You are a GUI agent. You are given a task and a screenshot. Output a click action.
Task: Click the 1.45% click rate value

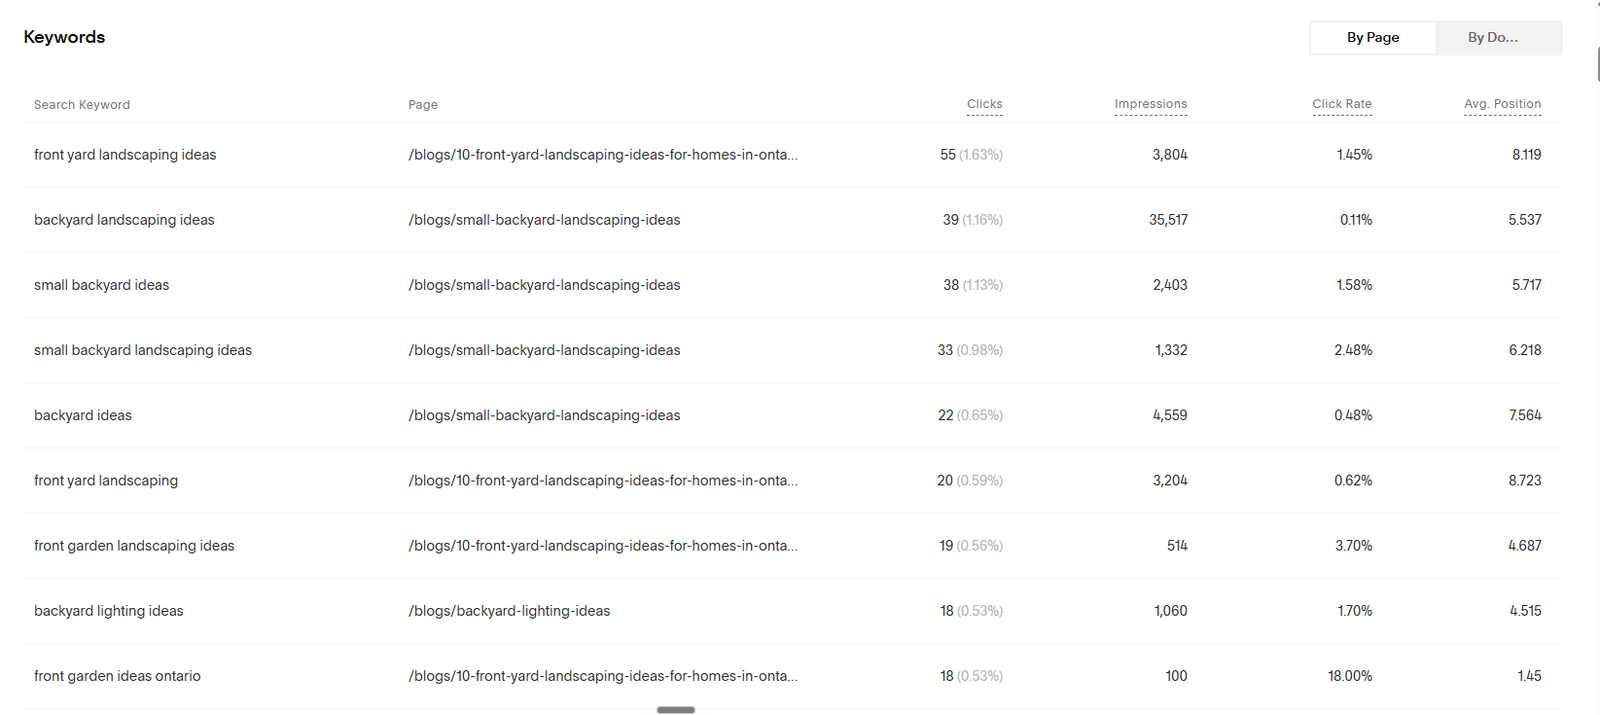(x=1355, y=155)
